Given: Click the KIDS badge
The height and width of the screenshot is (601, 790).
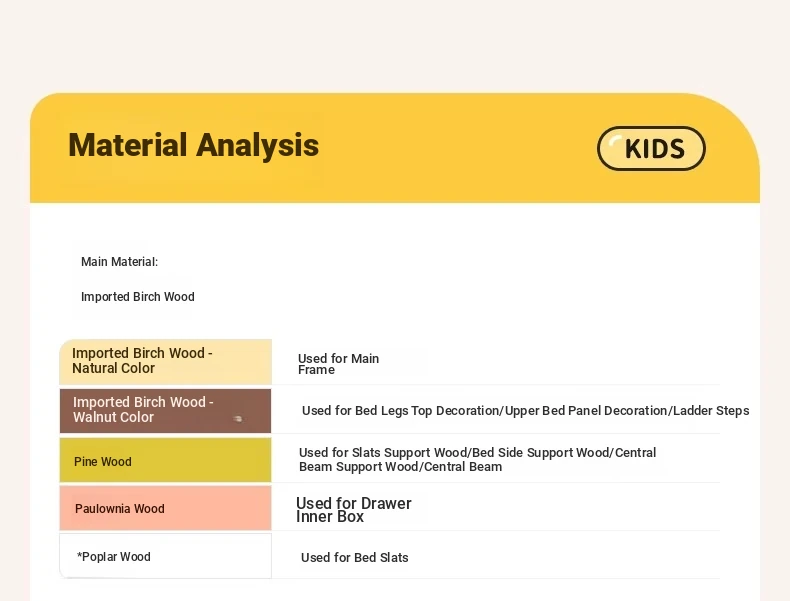Looking at the screenshot, I should [x=651, y=148].
